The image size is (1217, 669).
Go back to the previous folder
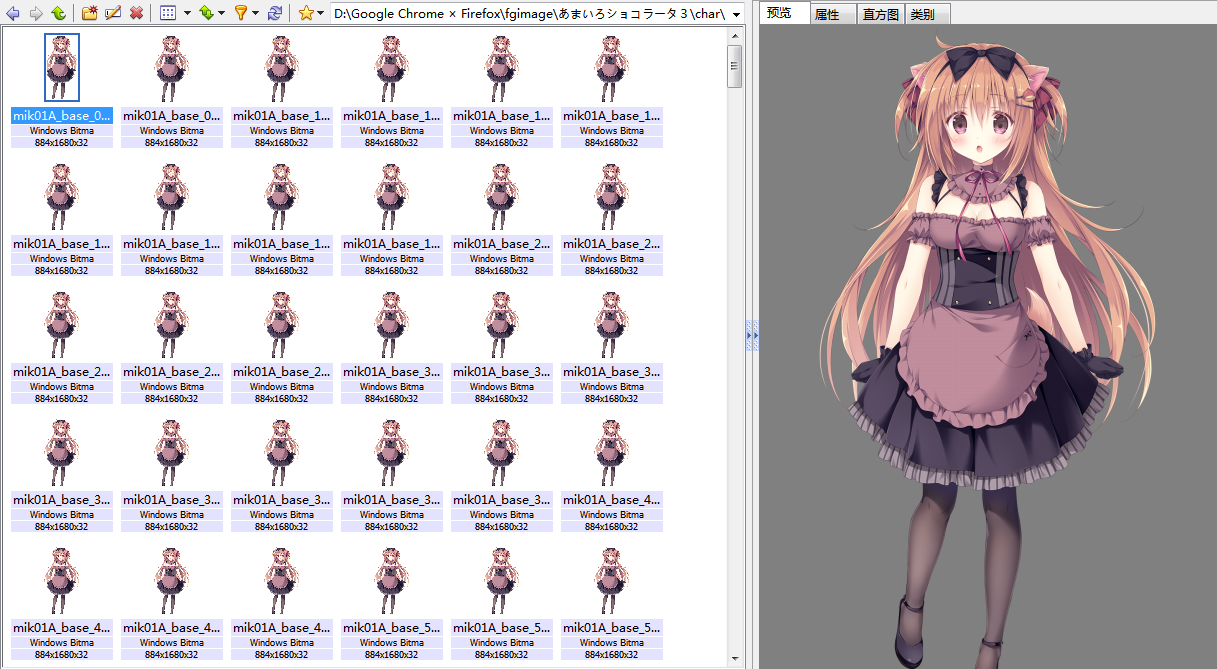point(13,14)
